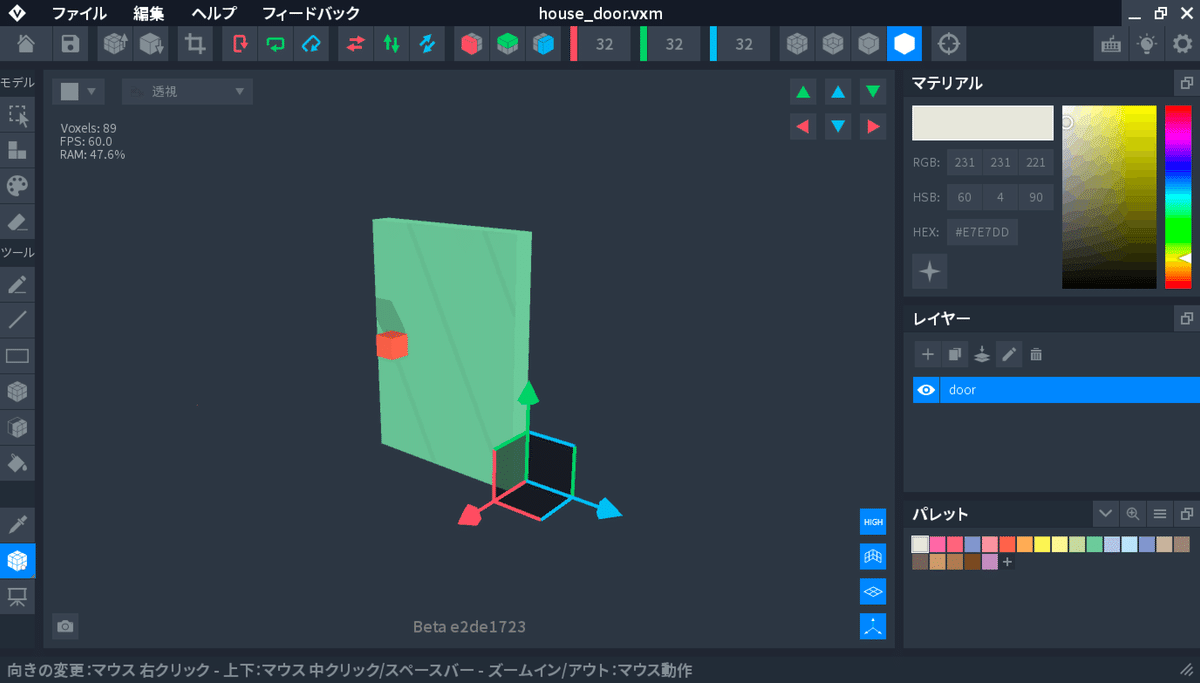This screenshot has width=1200, height=683.
Task: Delete layer with trash button
Action: (1036, 354)
